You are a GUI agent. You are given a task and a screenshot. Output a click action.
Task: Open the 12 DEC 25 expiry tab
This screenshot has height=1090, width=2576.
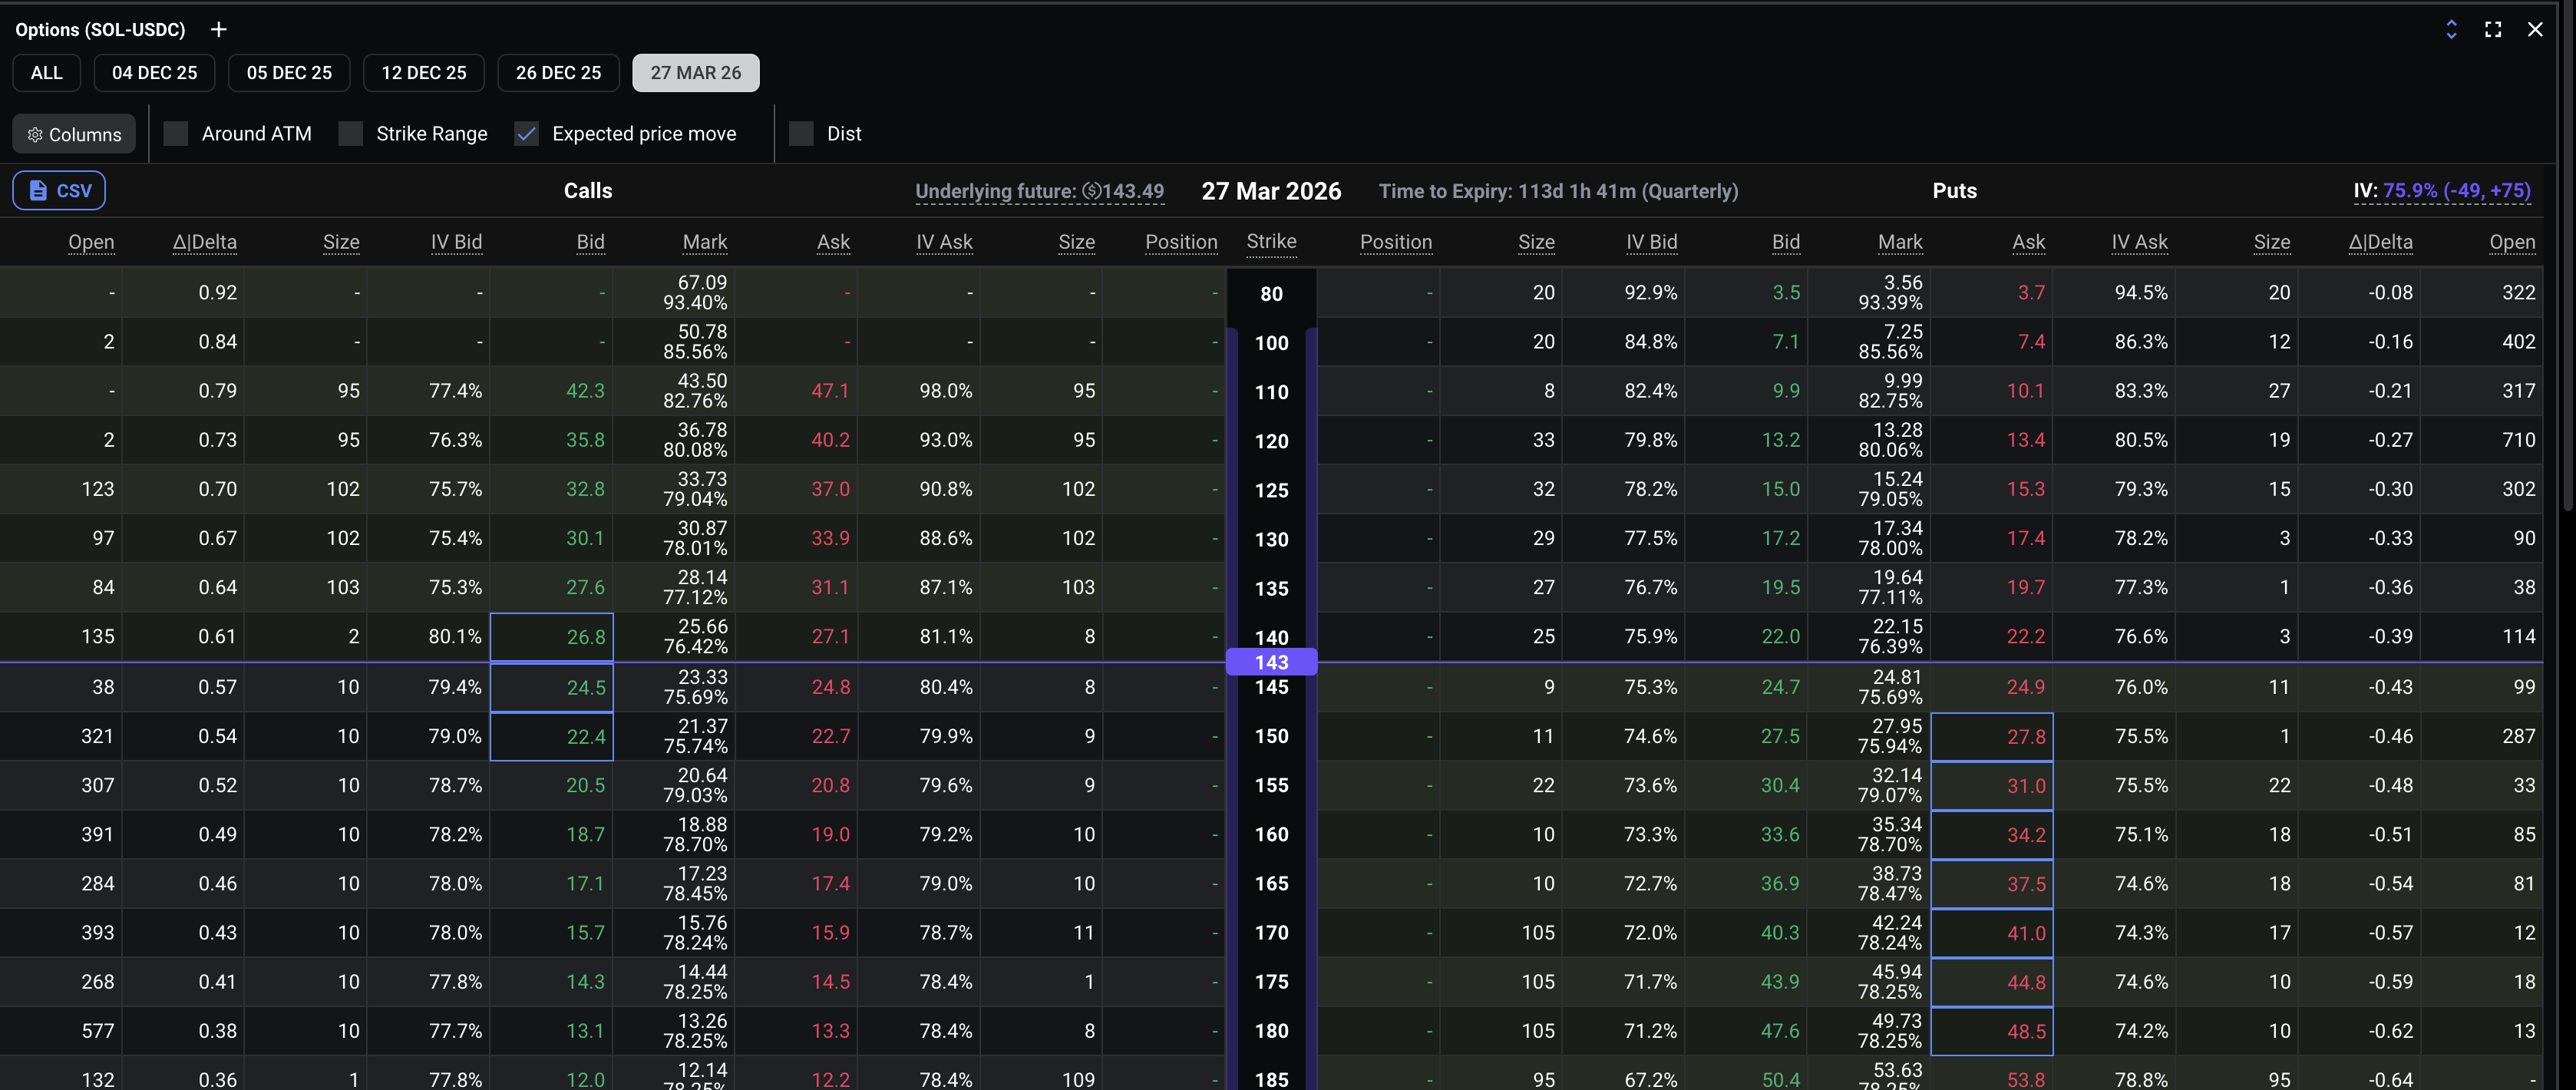pyautogui.click(x=423, y=73)
